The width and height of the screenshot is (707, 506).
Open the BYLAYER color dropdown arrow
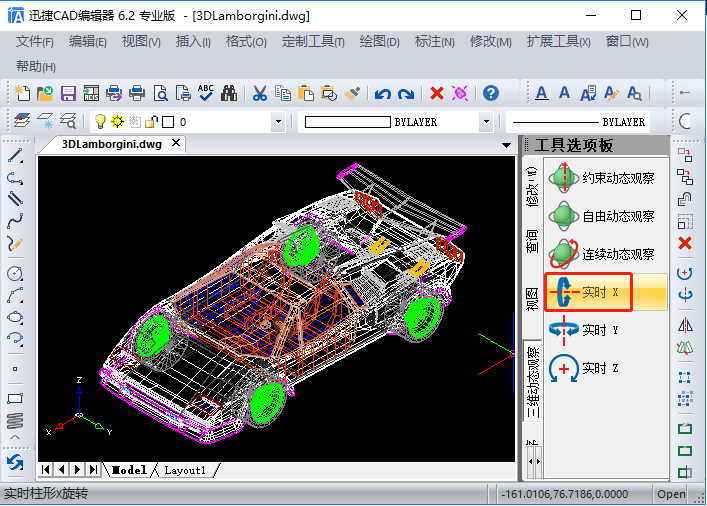[x=486, y=122]
